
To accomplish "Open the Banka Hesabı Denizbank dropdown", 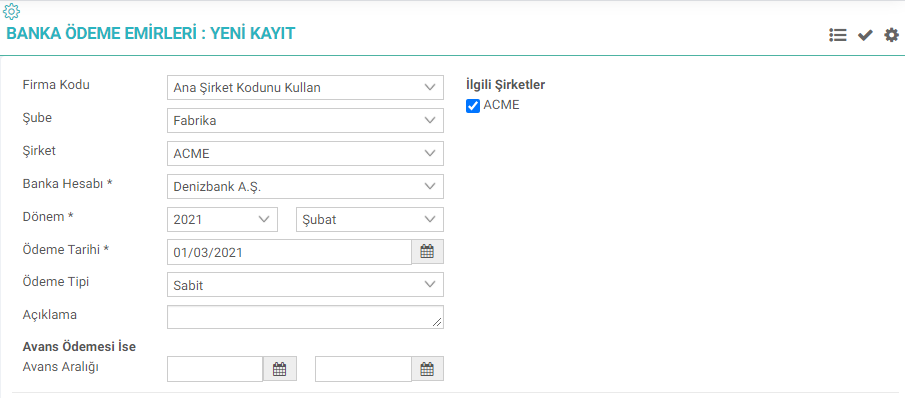I will click(305, 186).
